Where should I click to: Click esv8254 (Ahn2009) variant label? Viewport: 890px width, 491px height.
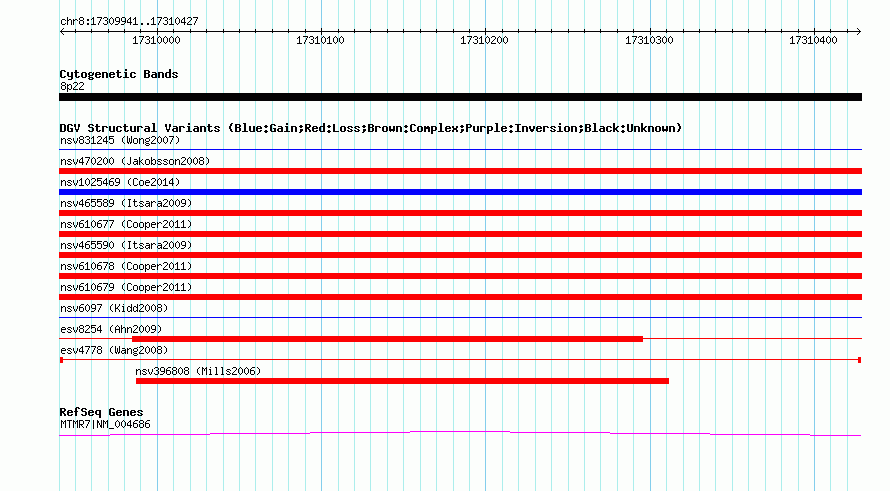111,329
